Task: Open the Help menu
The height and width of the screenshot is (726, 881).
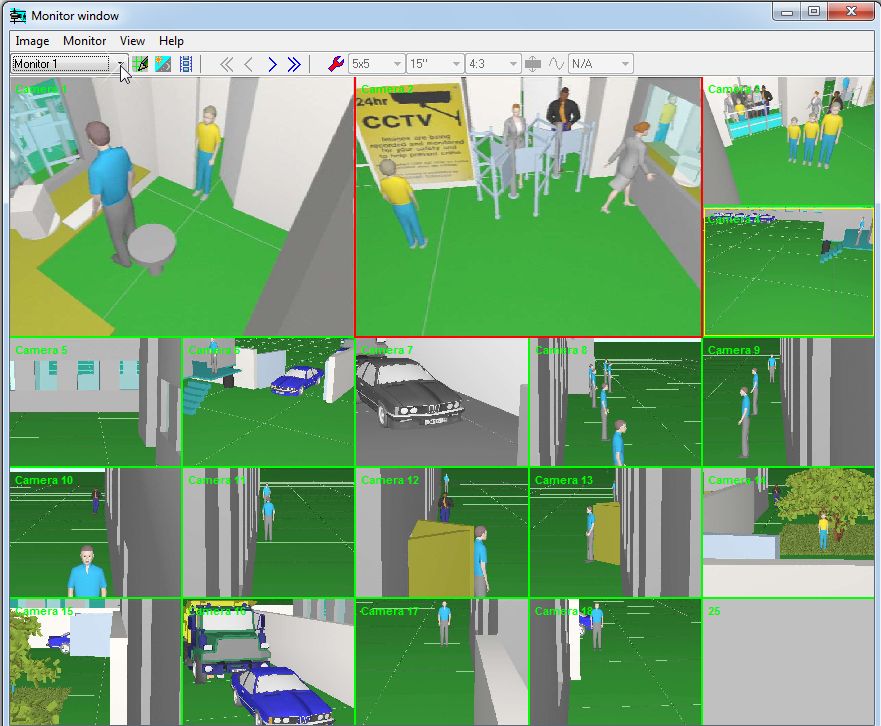Action: click(171, 41)
